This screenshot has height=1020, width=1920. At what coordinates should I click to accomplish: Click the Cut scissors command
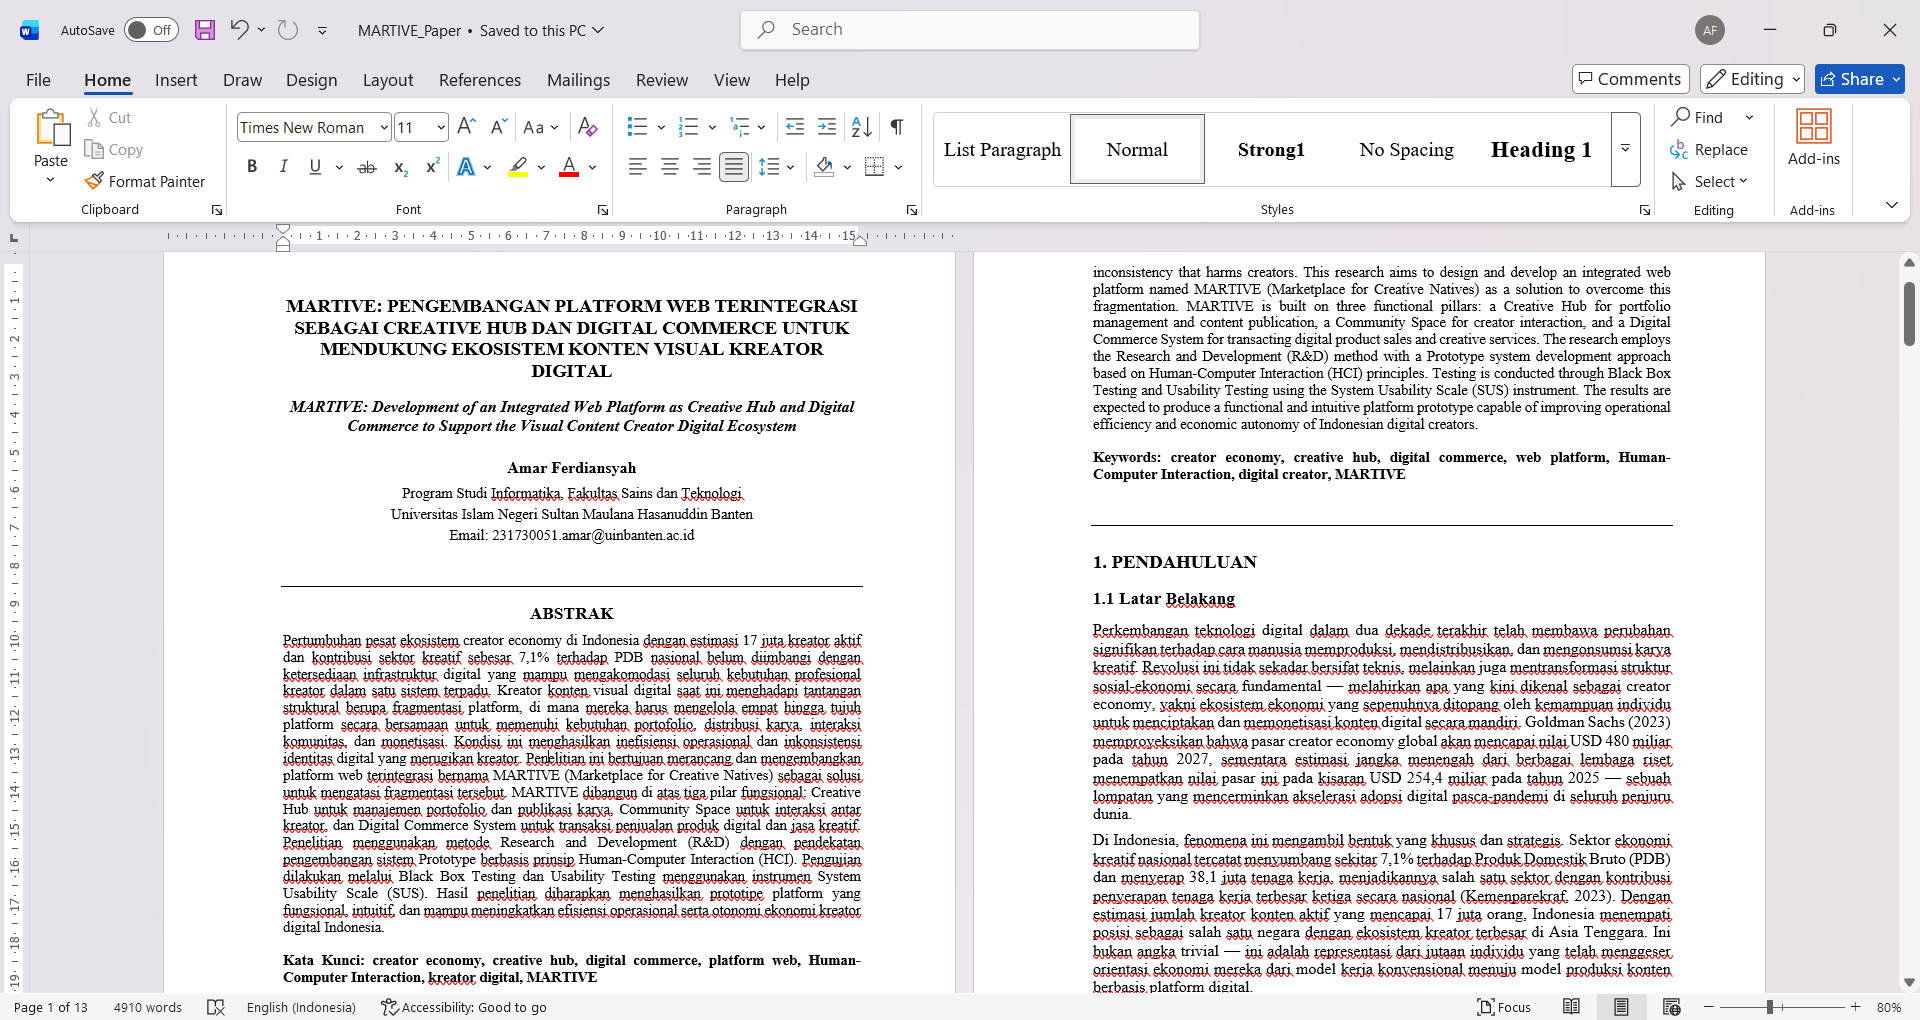109,117
